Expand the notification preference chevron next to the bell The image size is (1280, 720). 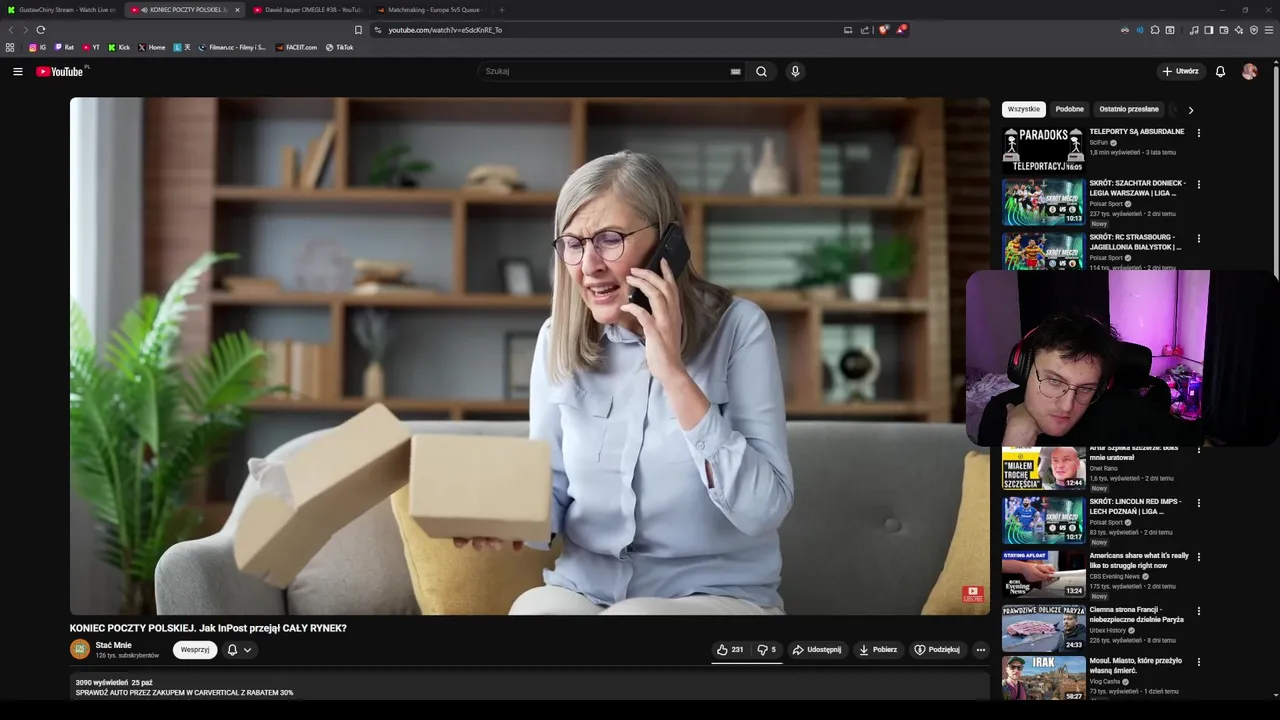click(247, 650)
